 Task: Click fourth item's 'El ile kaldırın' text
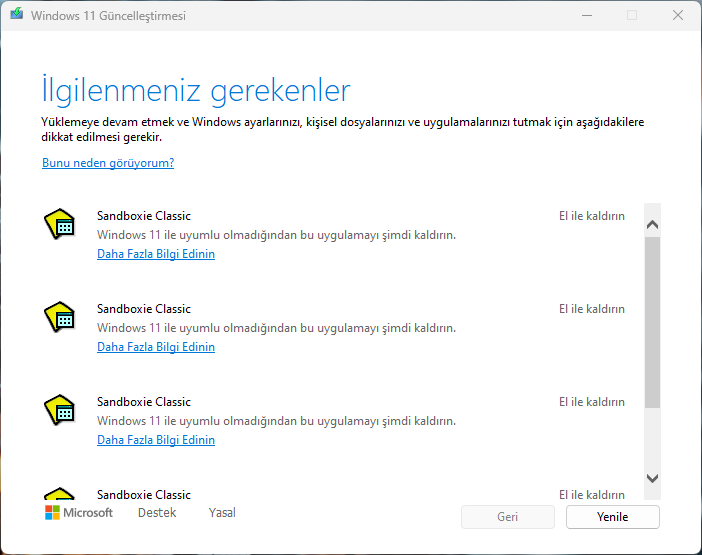point(592,495)
